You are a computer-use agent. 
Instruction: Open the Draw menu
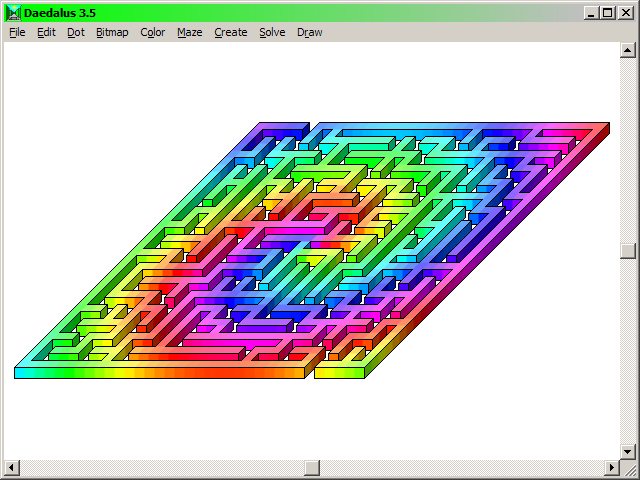(310, 32)
